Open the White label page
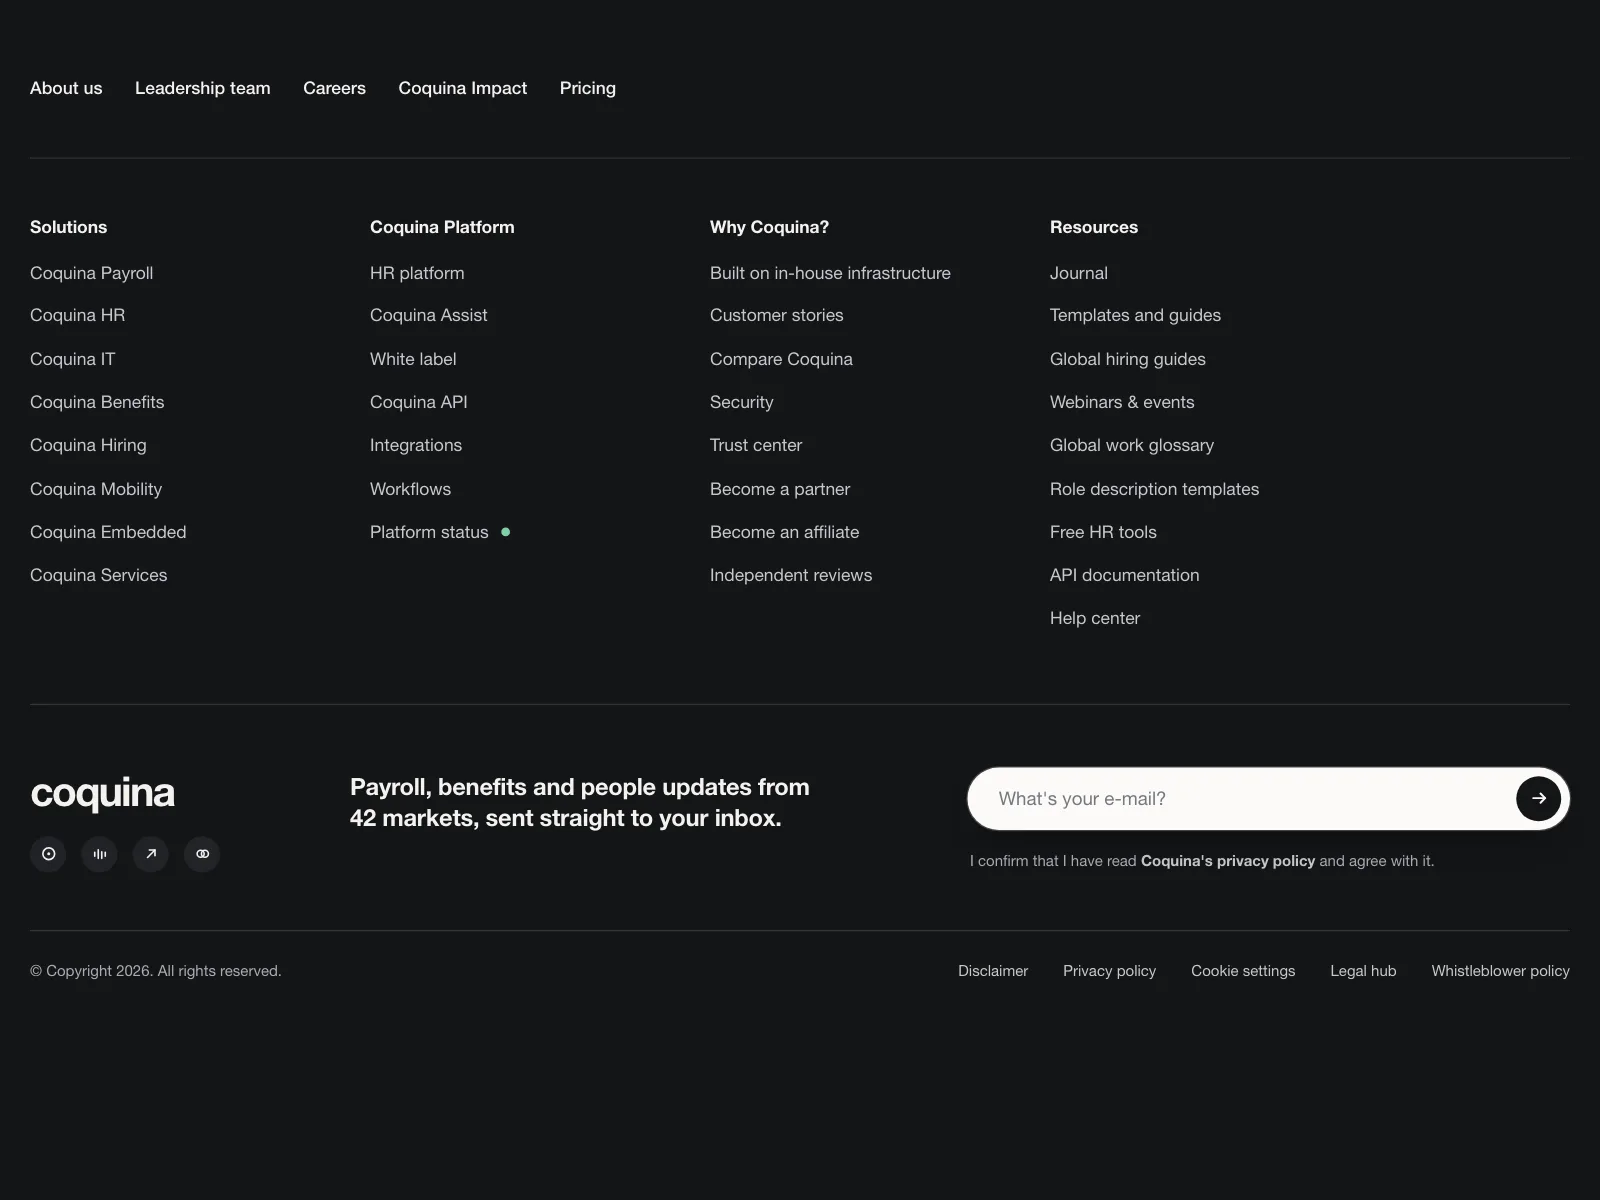 point(413,359)
